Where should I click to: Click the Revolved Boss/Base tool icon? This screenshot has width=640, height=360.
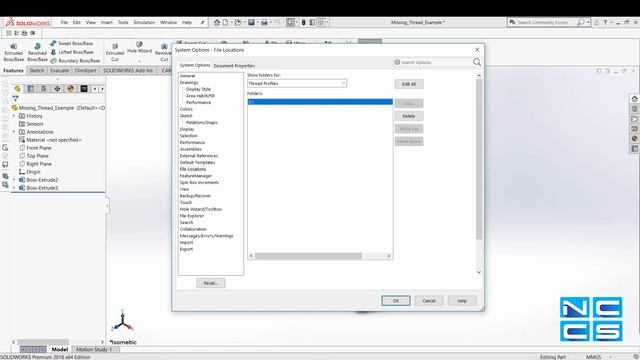tap(37, 47)
